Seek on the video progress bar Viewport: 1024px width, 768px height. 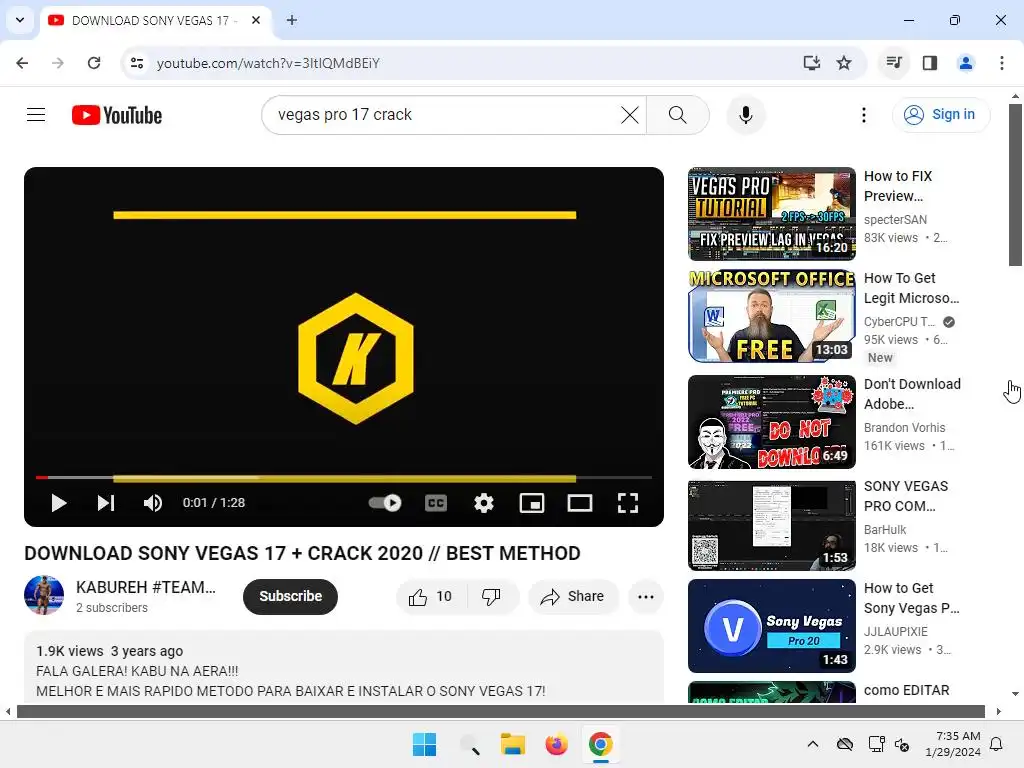coord(344,477)
